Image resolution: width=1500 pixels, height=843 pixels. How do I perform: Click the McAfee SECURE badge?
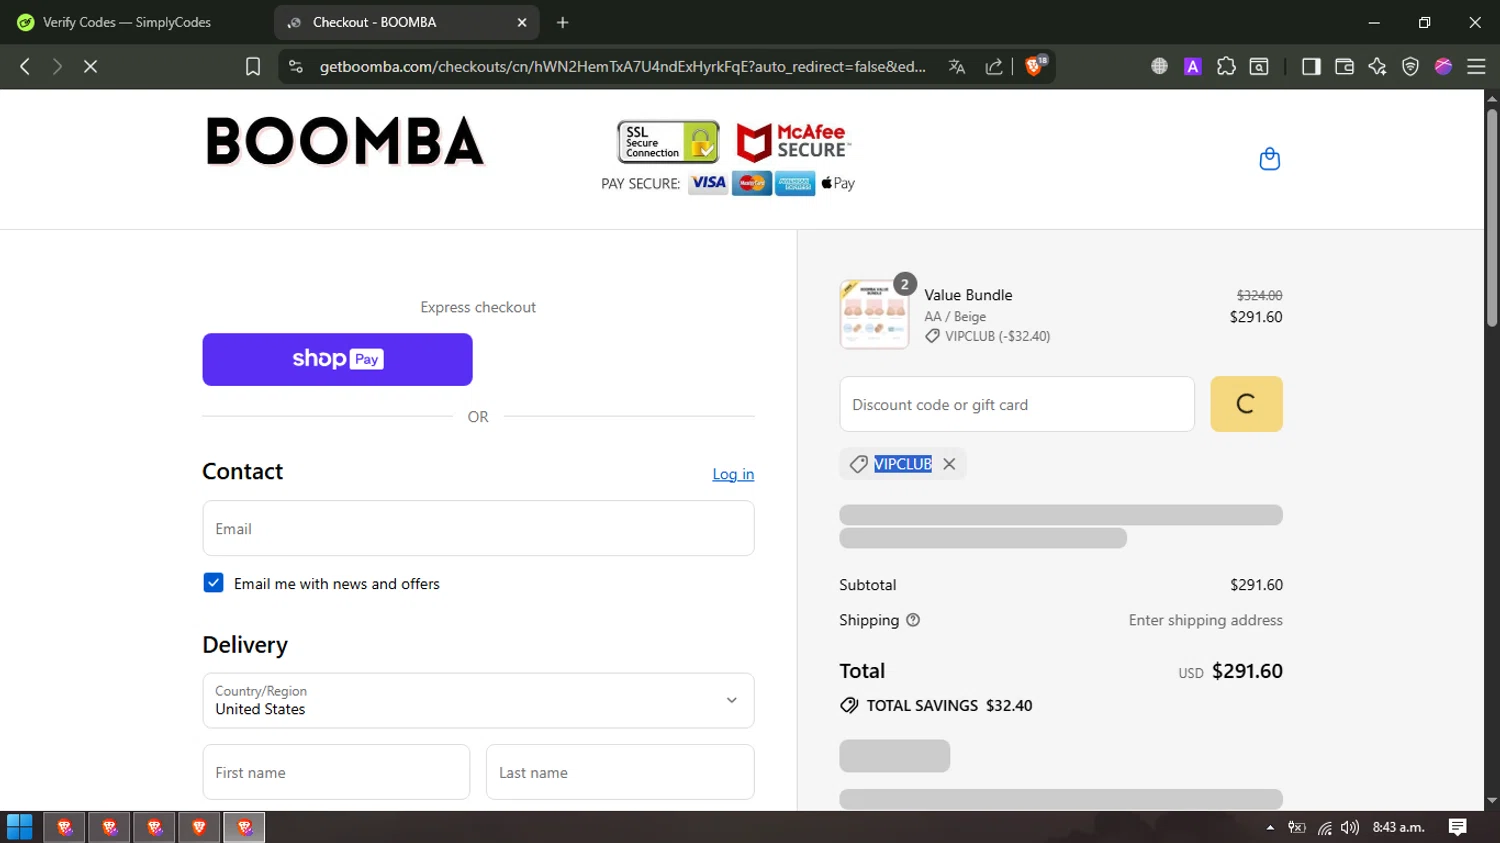[x=794, y=142]
